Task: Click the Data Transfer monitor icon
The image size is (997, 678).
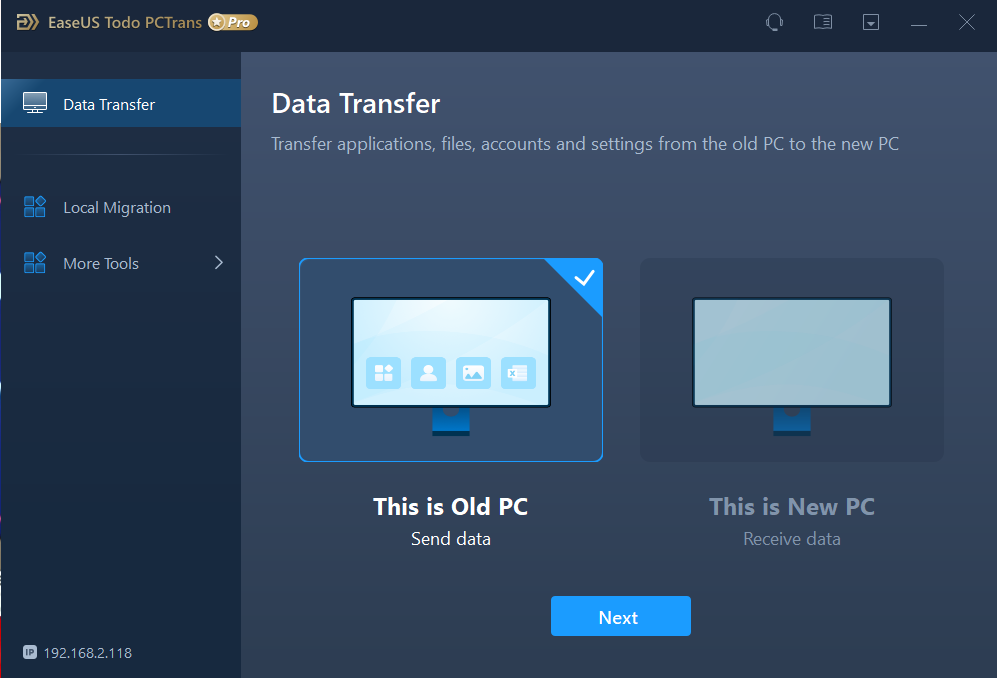Action: (x=35, y=103)
